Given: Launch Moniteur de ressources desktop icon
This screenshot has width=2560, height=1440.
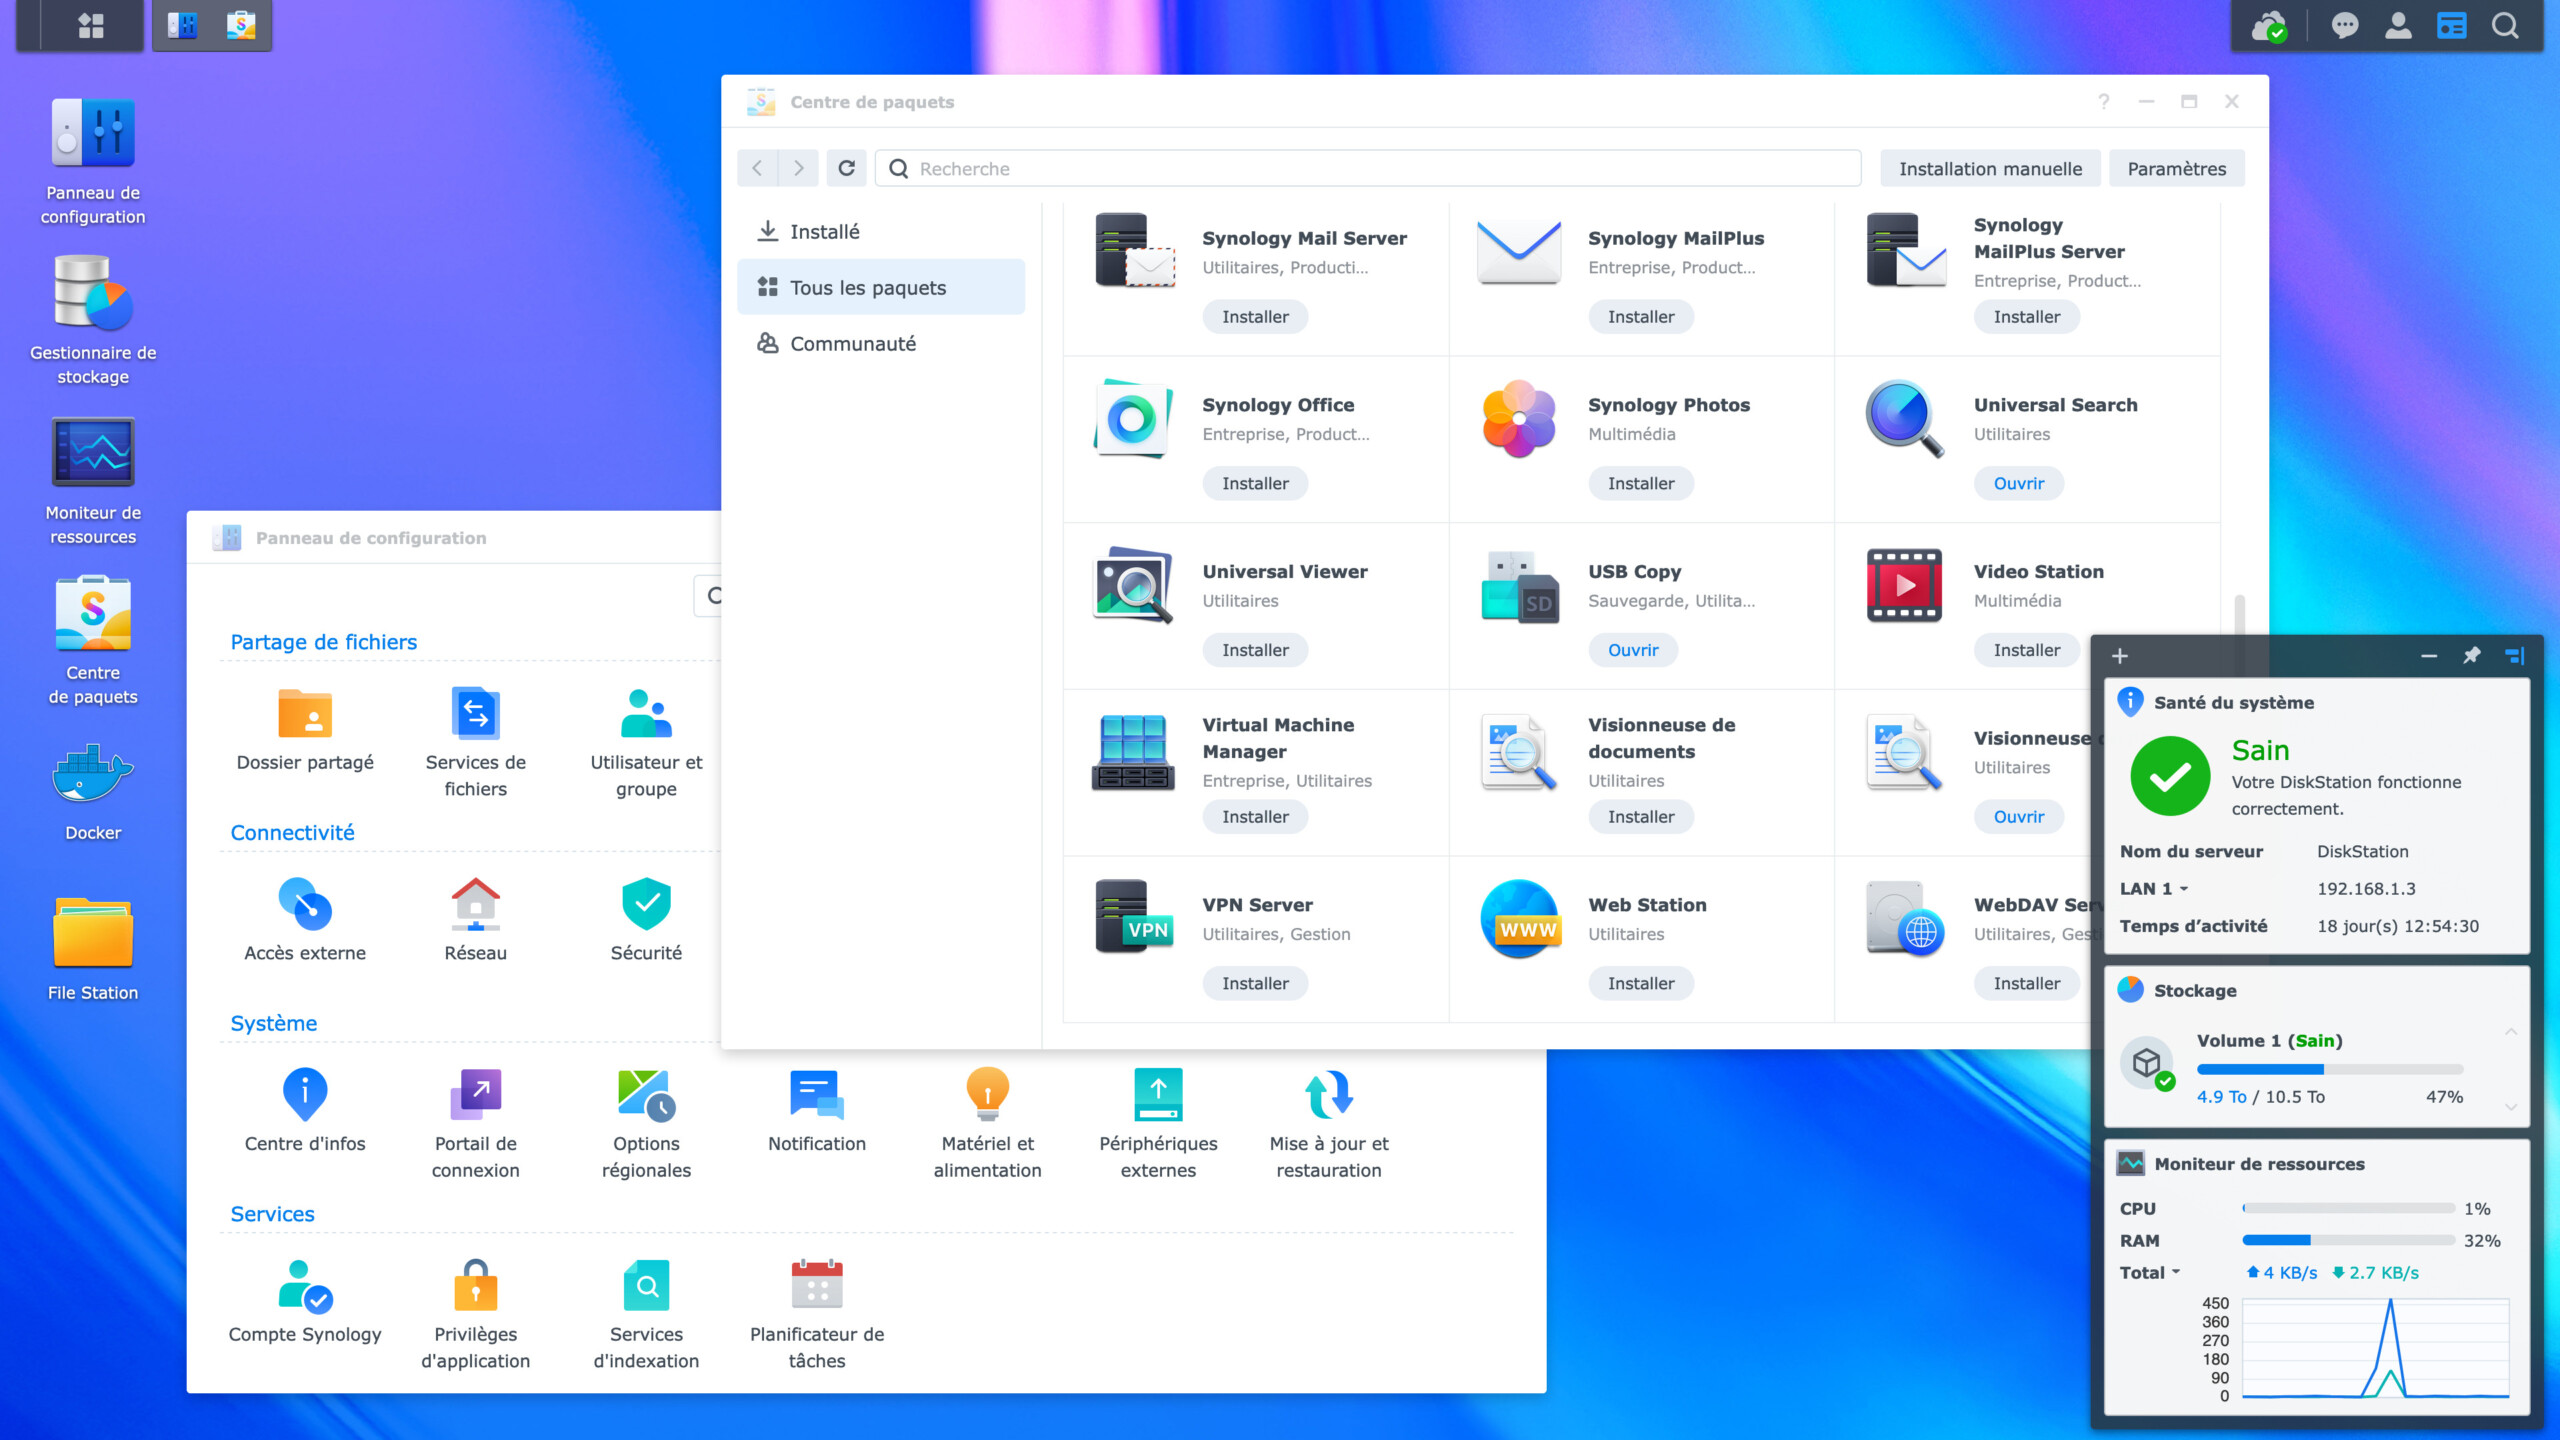Looking at the screenshot, I should [x=93, y=482].
